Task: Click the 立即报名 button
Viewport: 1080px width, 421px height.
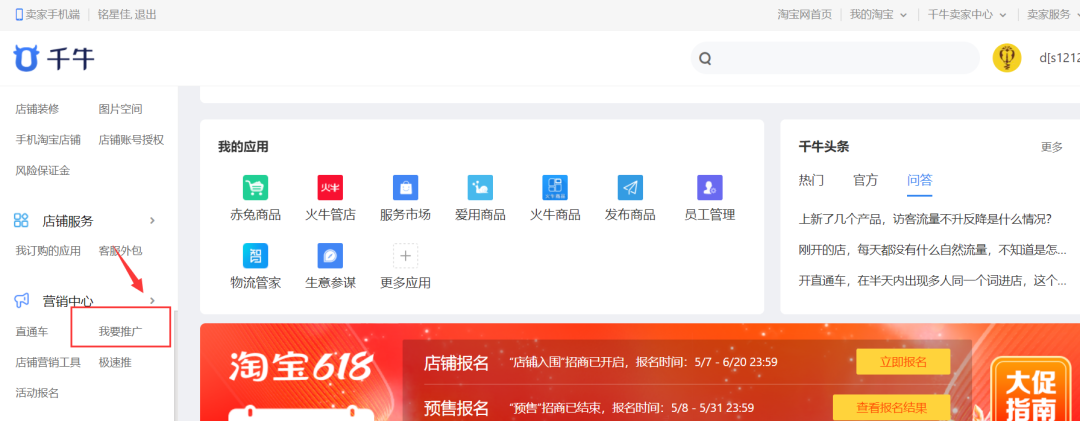Action: click(903, 362)
